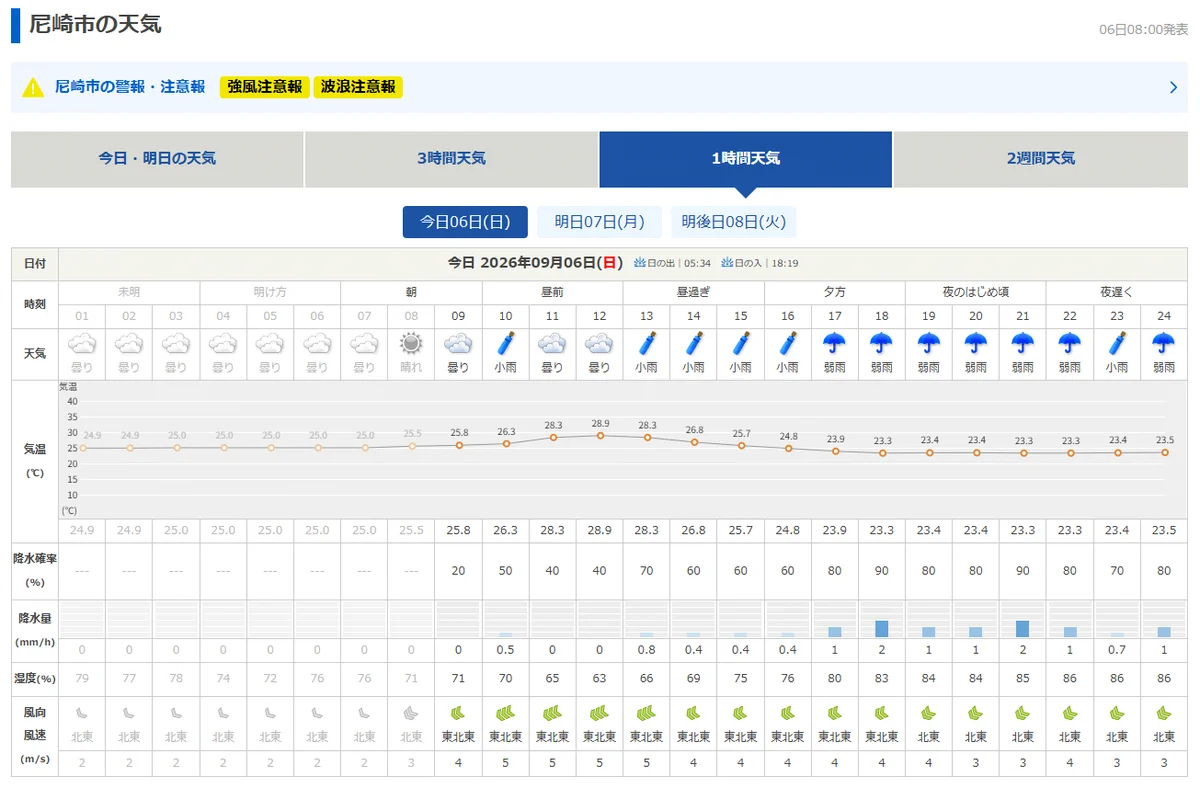Click the 18 o'clock precipitation bar
This screenshot has height=788, width=1200.
[882, 629]
